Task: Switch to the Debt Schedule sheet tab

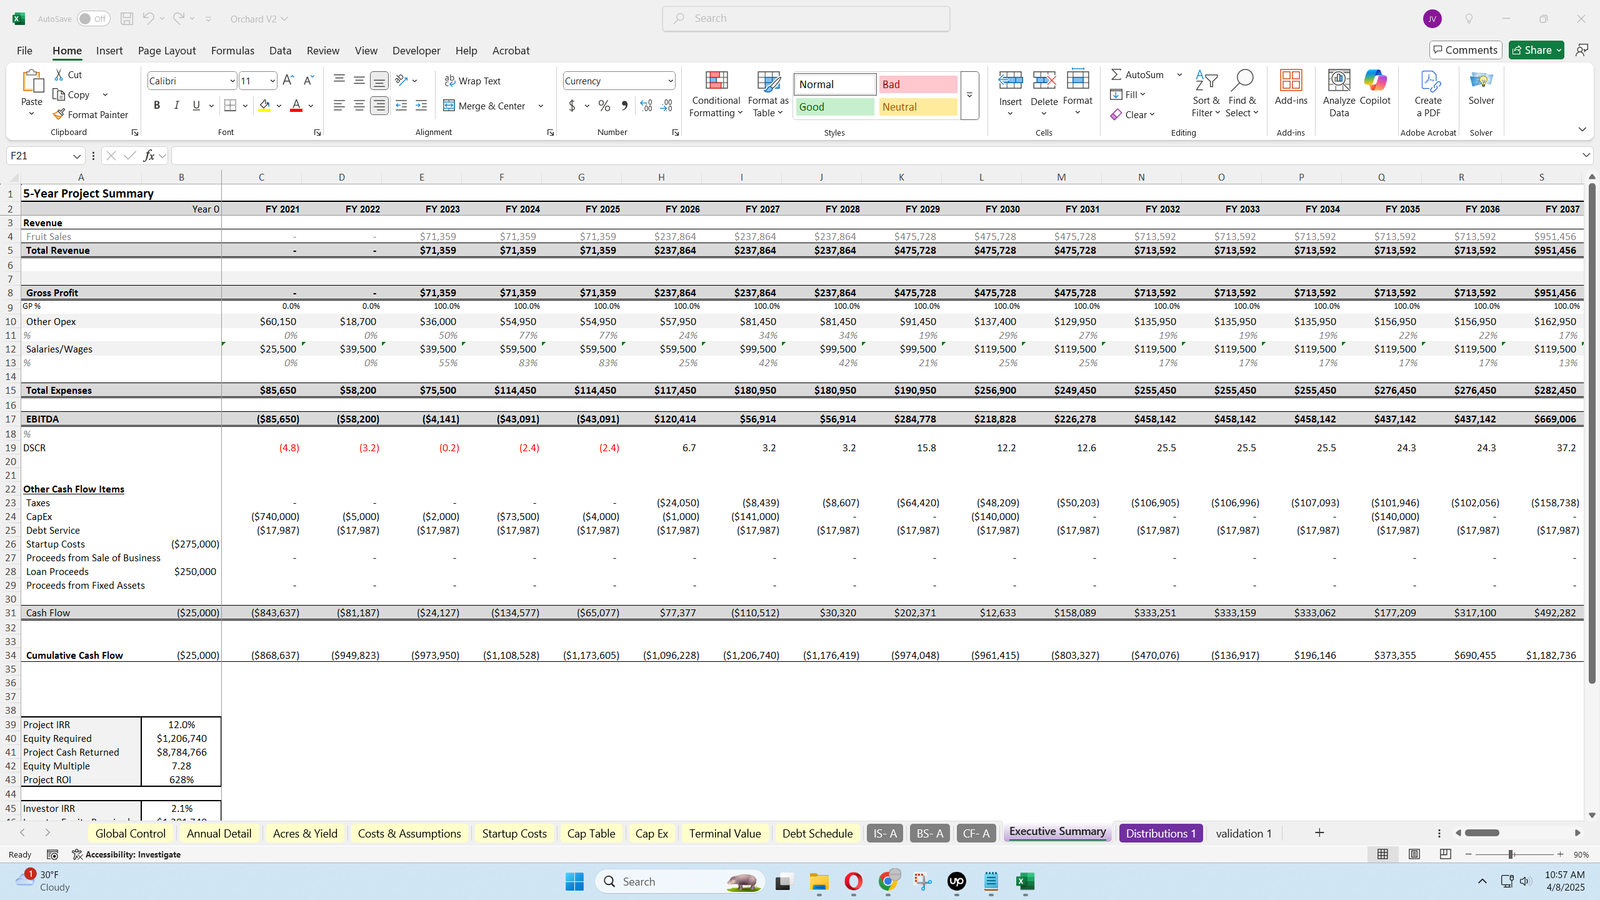Action: click(x=817, y=833)
